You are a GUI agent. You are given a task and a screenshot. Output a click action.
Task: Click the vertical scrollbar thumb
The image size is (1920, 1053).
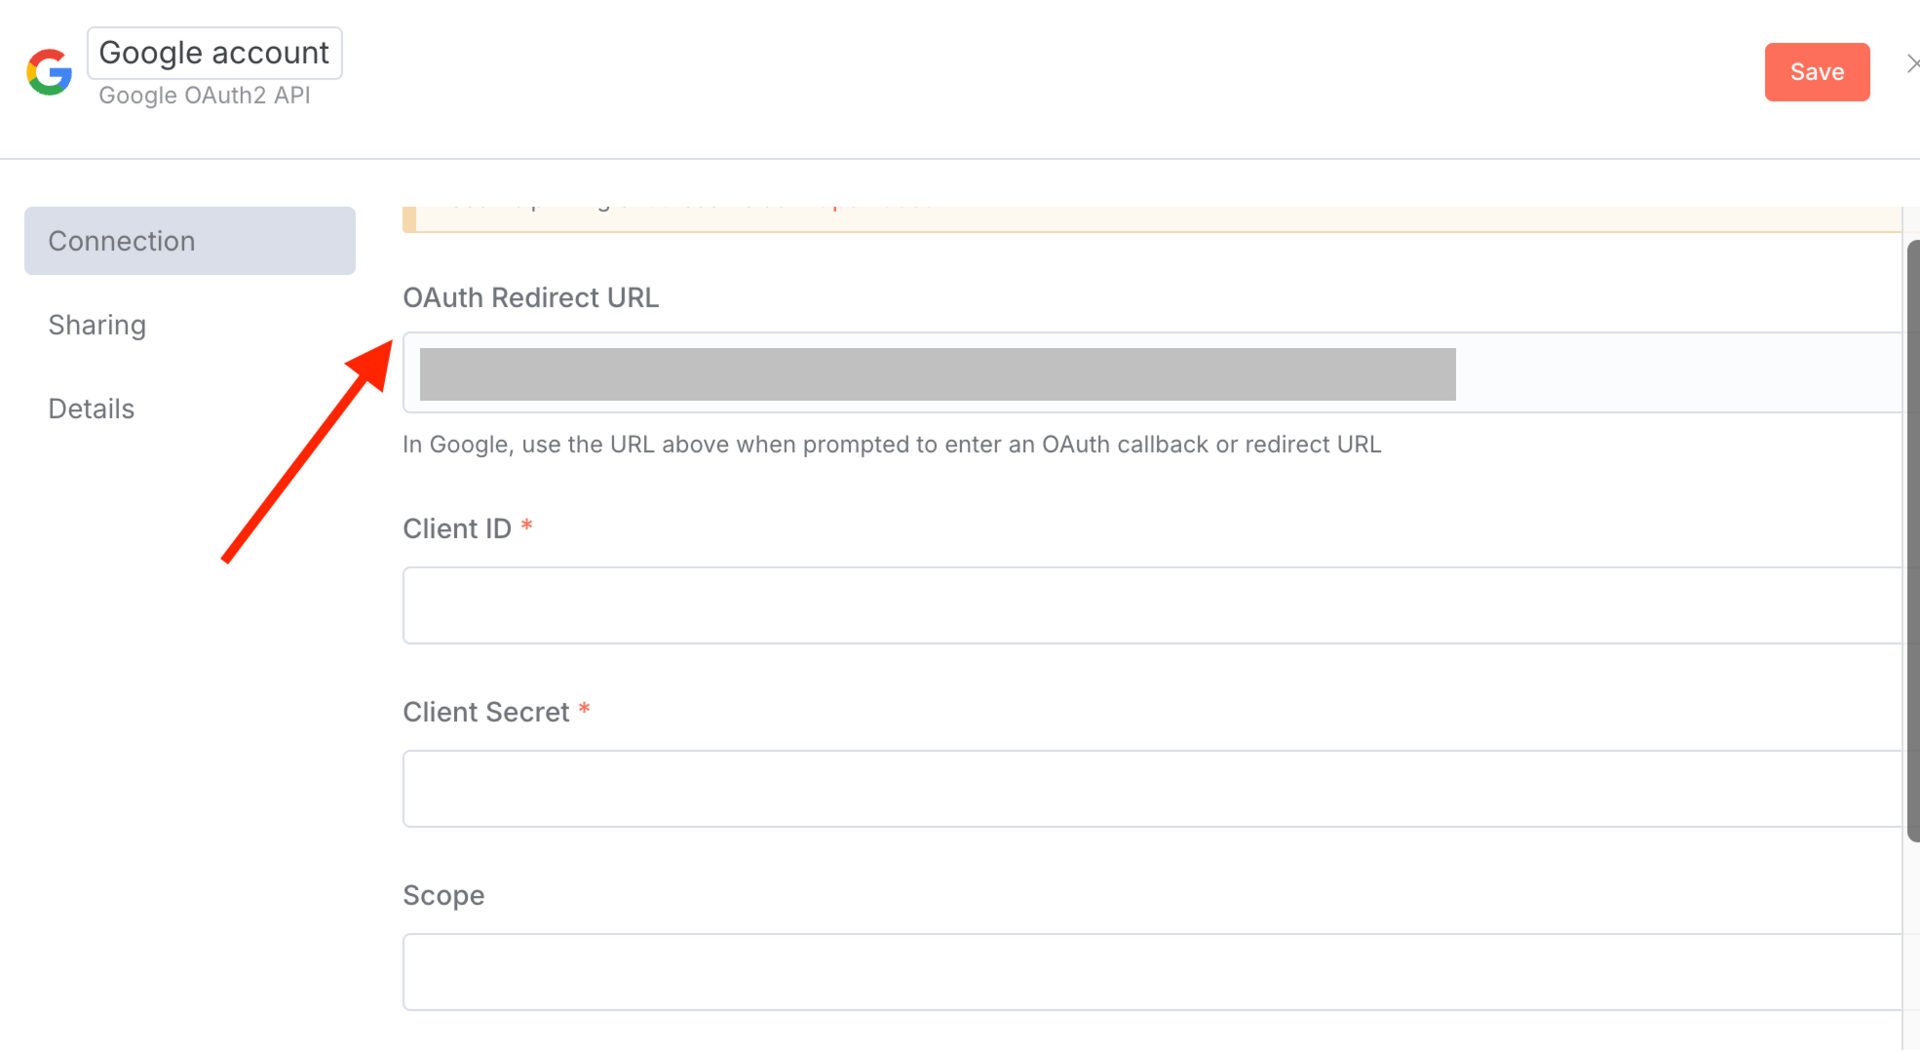coord(1913,540)
